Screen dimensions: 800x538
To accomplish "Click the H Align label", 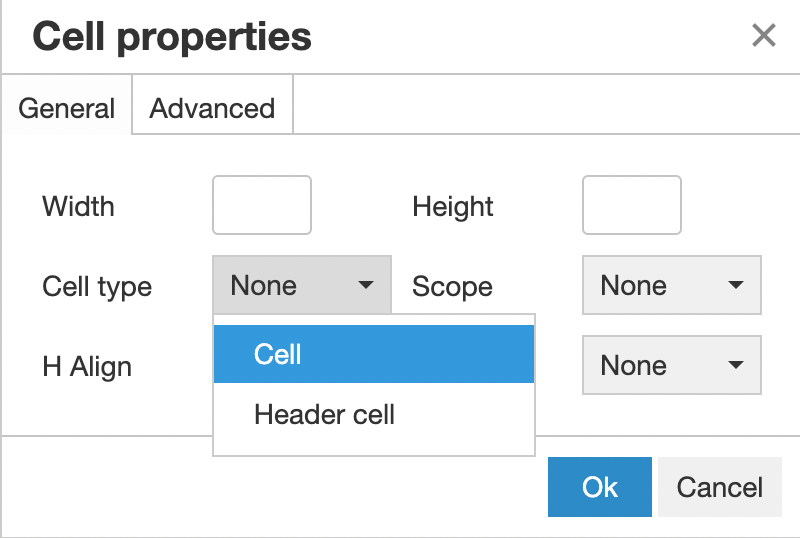I will 87,367.
